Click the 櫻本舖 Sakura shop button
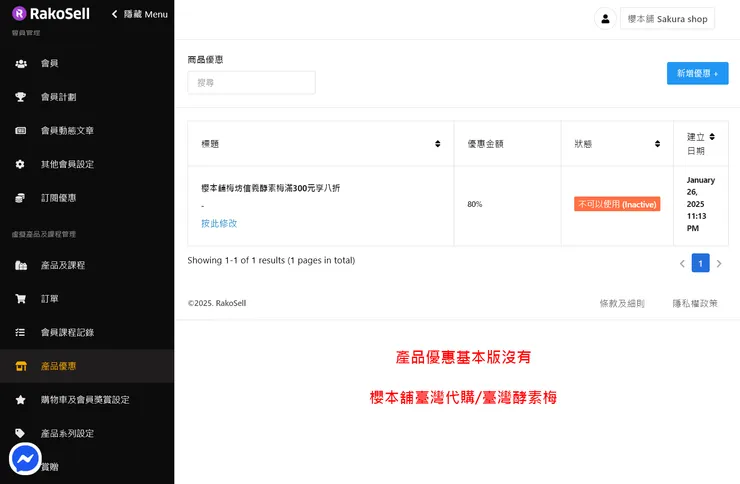The height and width of the screenshot is (484, 740). [x=667, y=19]
